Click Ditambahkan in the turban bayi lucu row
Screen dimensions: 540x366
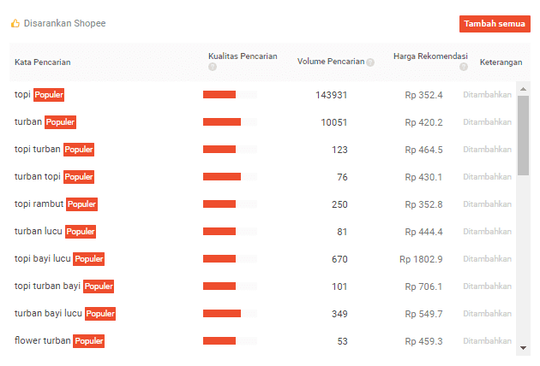point(487,314)
